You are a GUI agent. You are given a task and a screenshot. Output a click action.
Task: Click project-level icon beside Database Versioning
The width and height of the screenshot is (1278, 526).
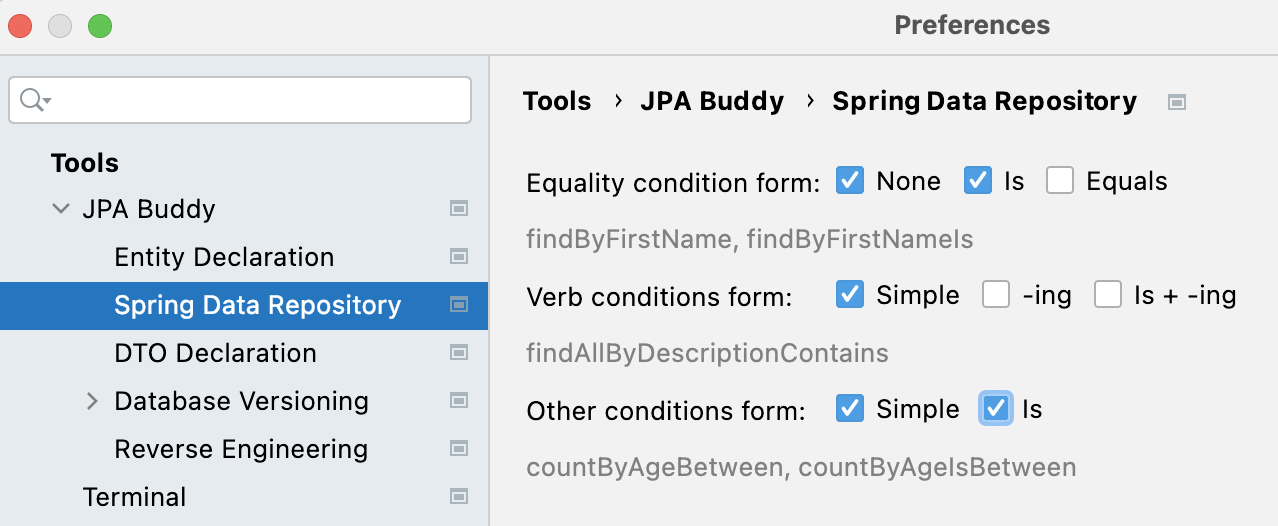[x=459, y=401]
